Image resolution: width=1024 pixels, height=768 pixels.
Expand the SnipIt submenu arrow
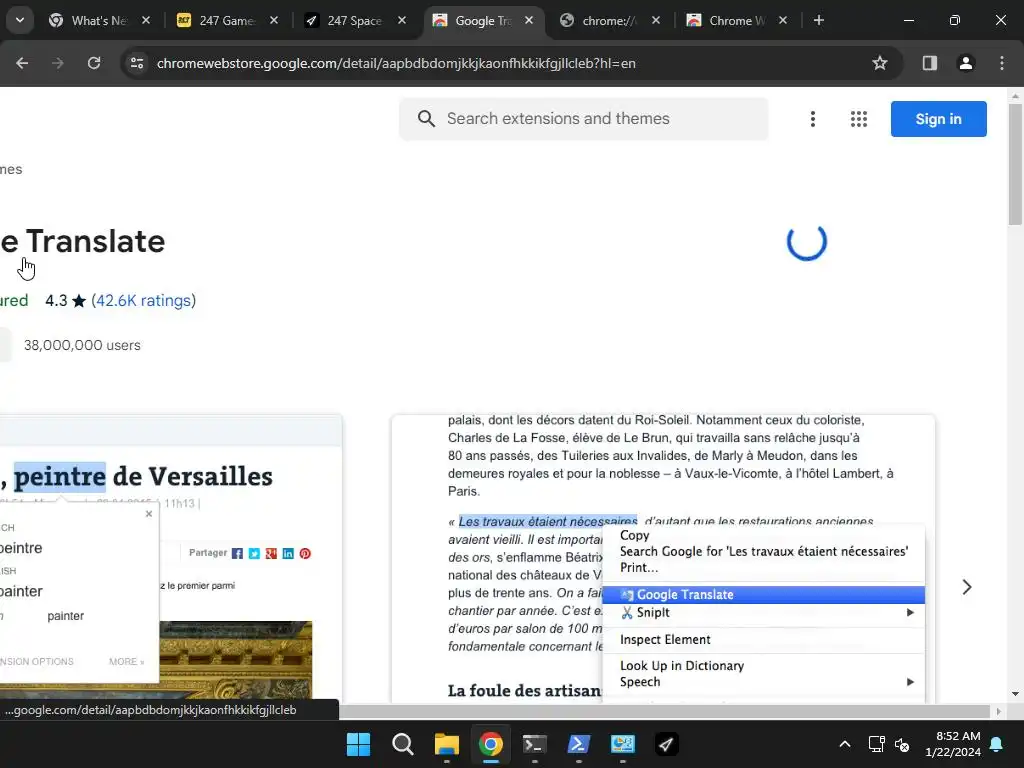910,613
